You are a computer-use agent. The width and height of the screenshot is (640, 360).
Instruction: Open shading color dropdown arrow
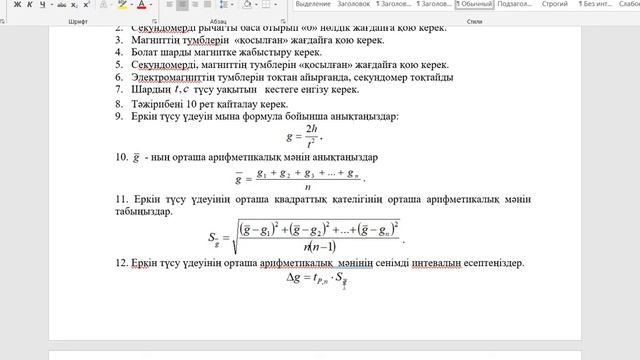pos(256,5)
